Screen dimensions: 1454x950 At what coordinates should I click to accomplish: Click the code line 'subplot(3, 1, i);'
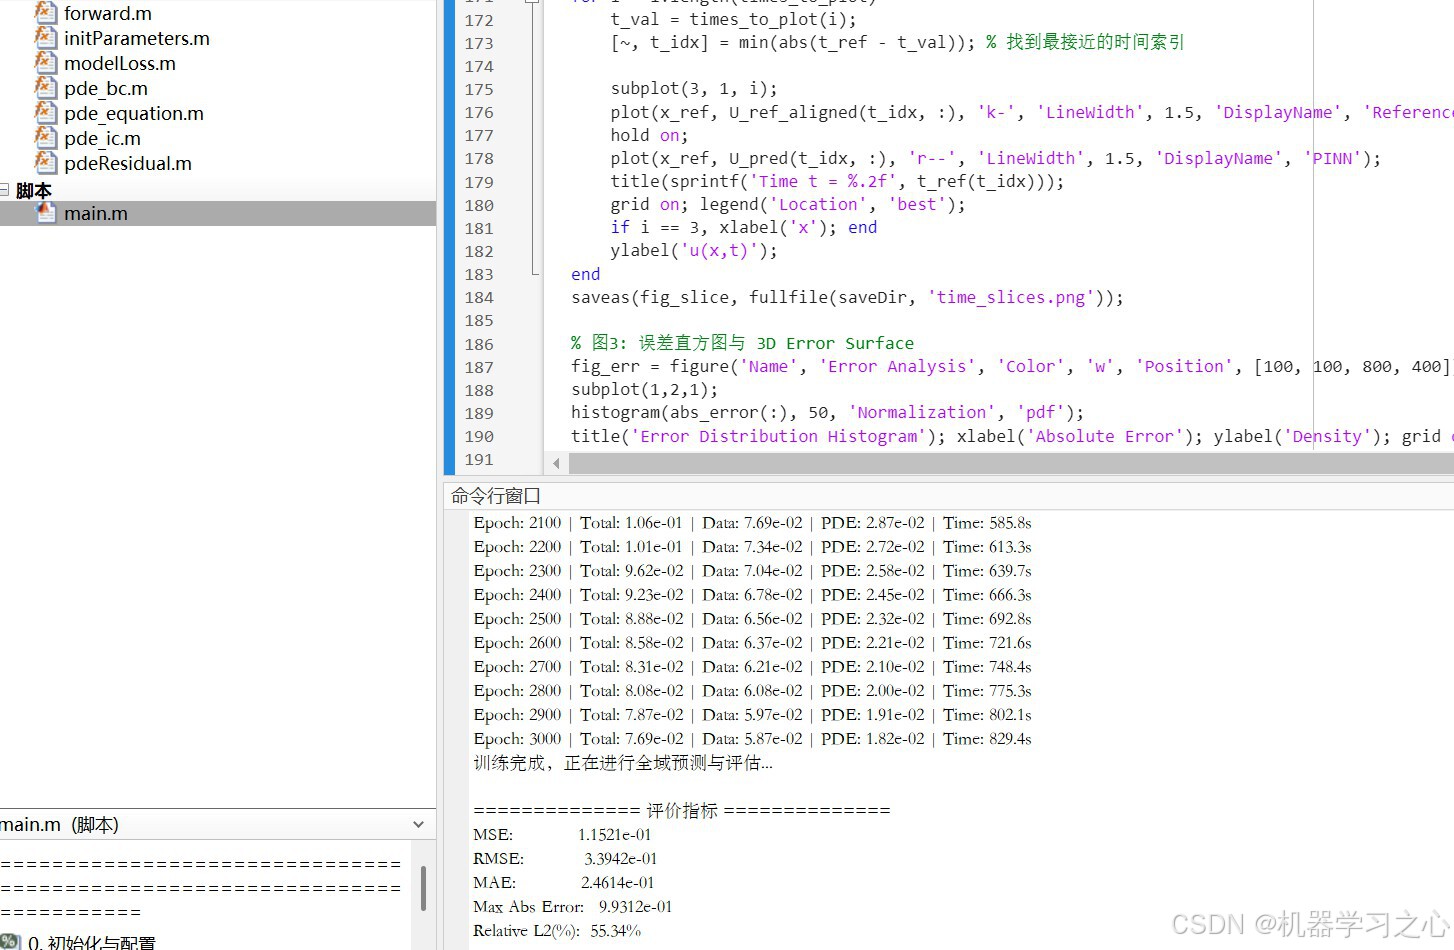(x=694, y=88)
